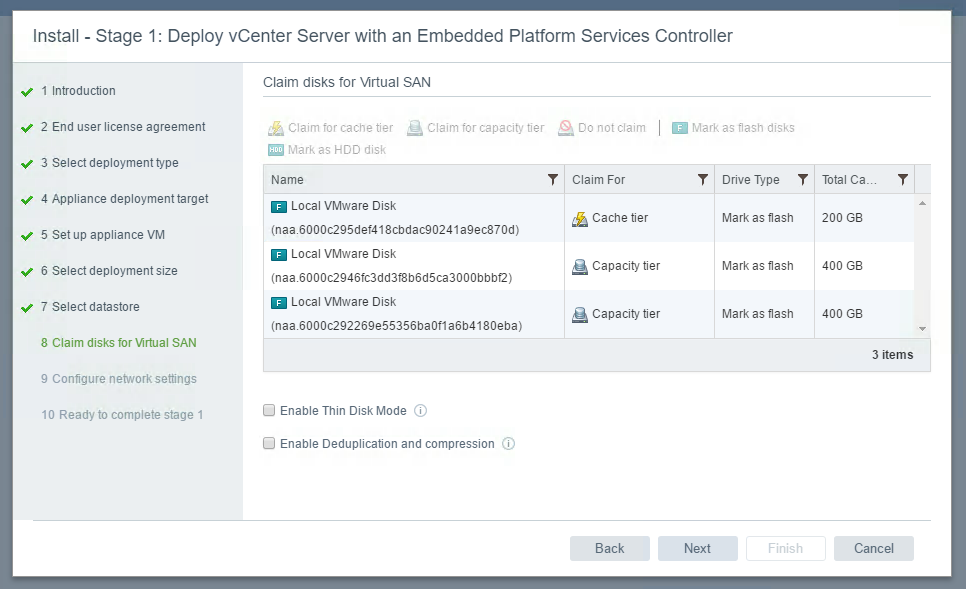Click Capacity tier icon for disk ending b4180eba

point(580,314)
